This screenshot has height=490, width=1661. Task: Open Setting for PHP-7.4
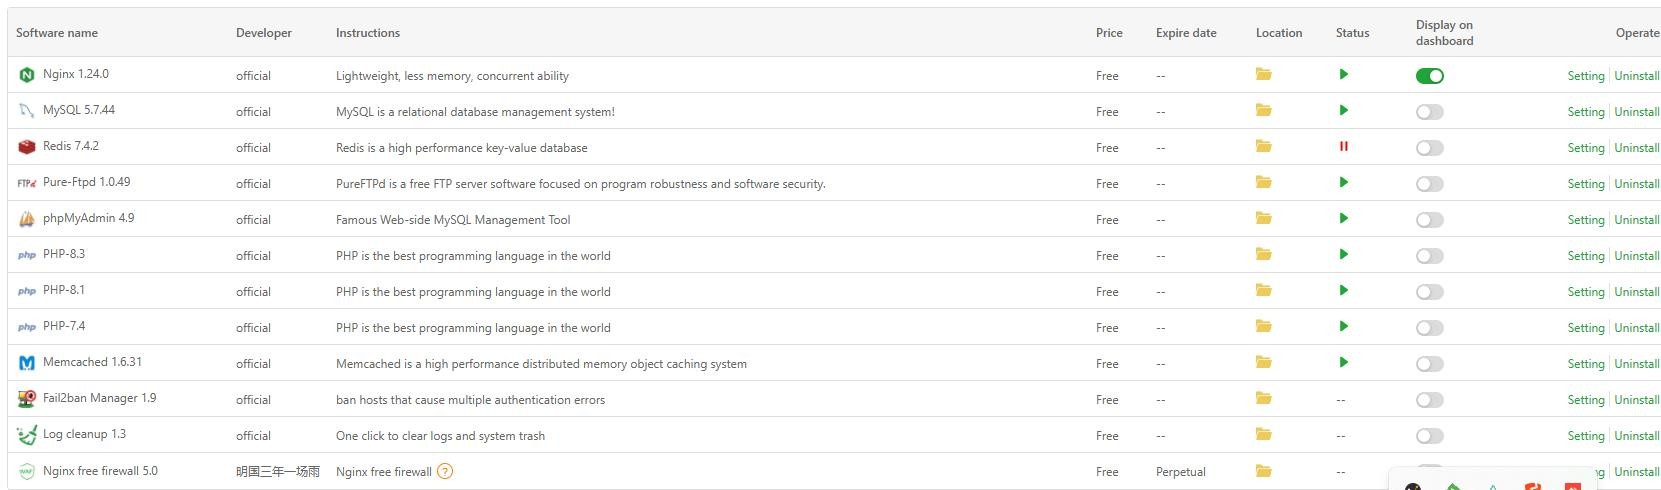coord(1585,328)
